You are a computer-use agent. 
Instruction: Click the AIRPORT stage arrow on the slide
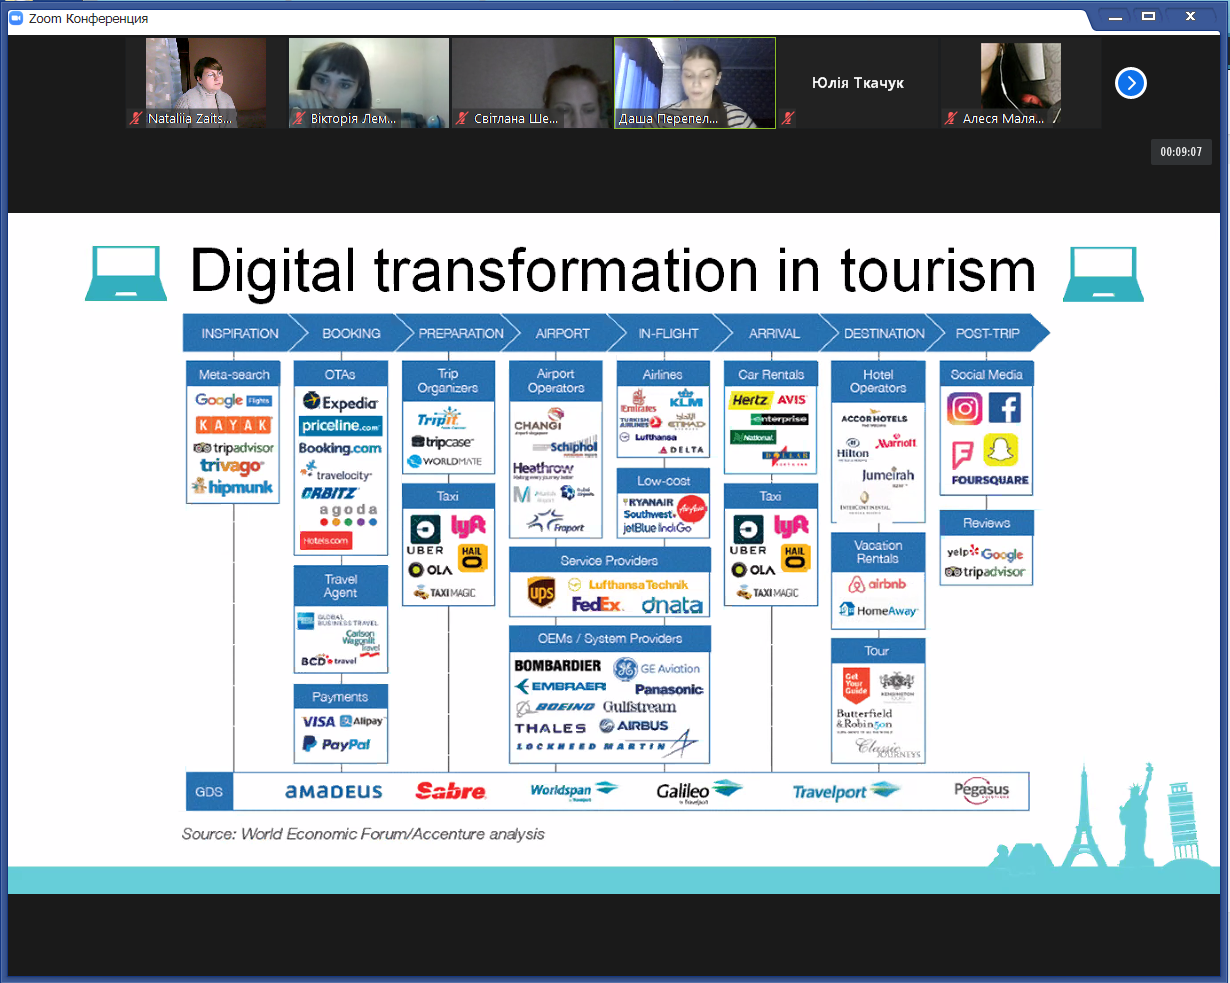coord(563,333)
